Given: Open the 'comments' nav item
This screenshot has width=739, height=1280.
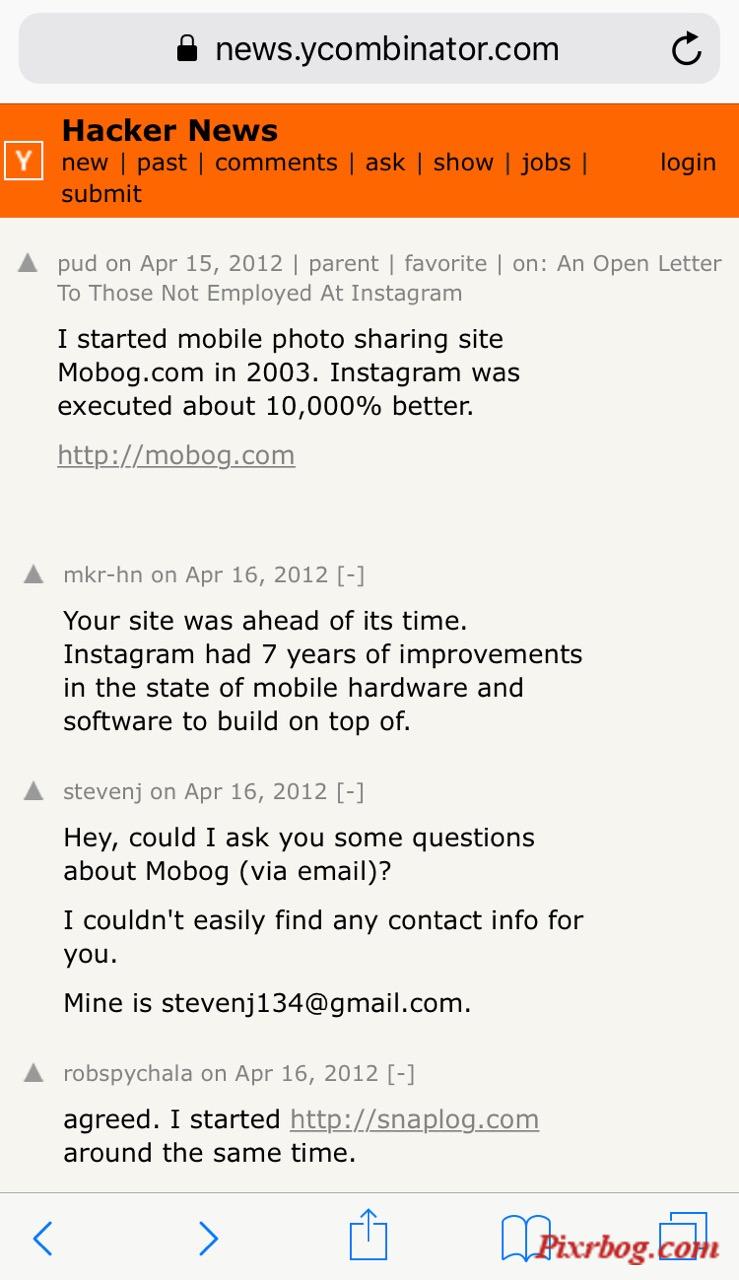Looking at the screenshot, I should point(276,162).
